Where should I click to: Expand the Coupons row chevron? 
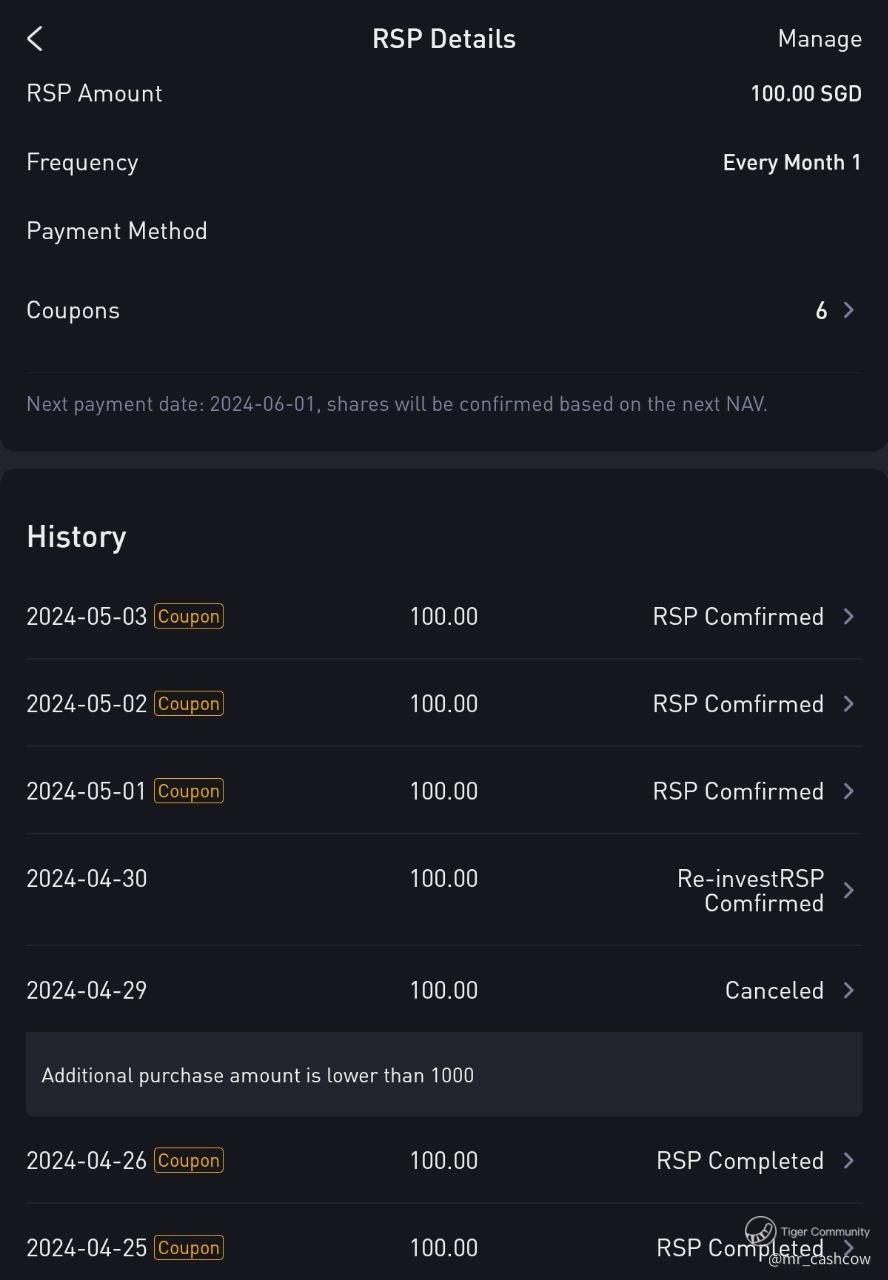(848, 310)
